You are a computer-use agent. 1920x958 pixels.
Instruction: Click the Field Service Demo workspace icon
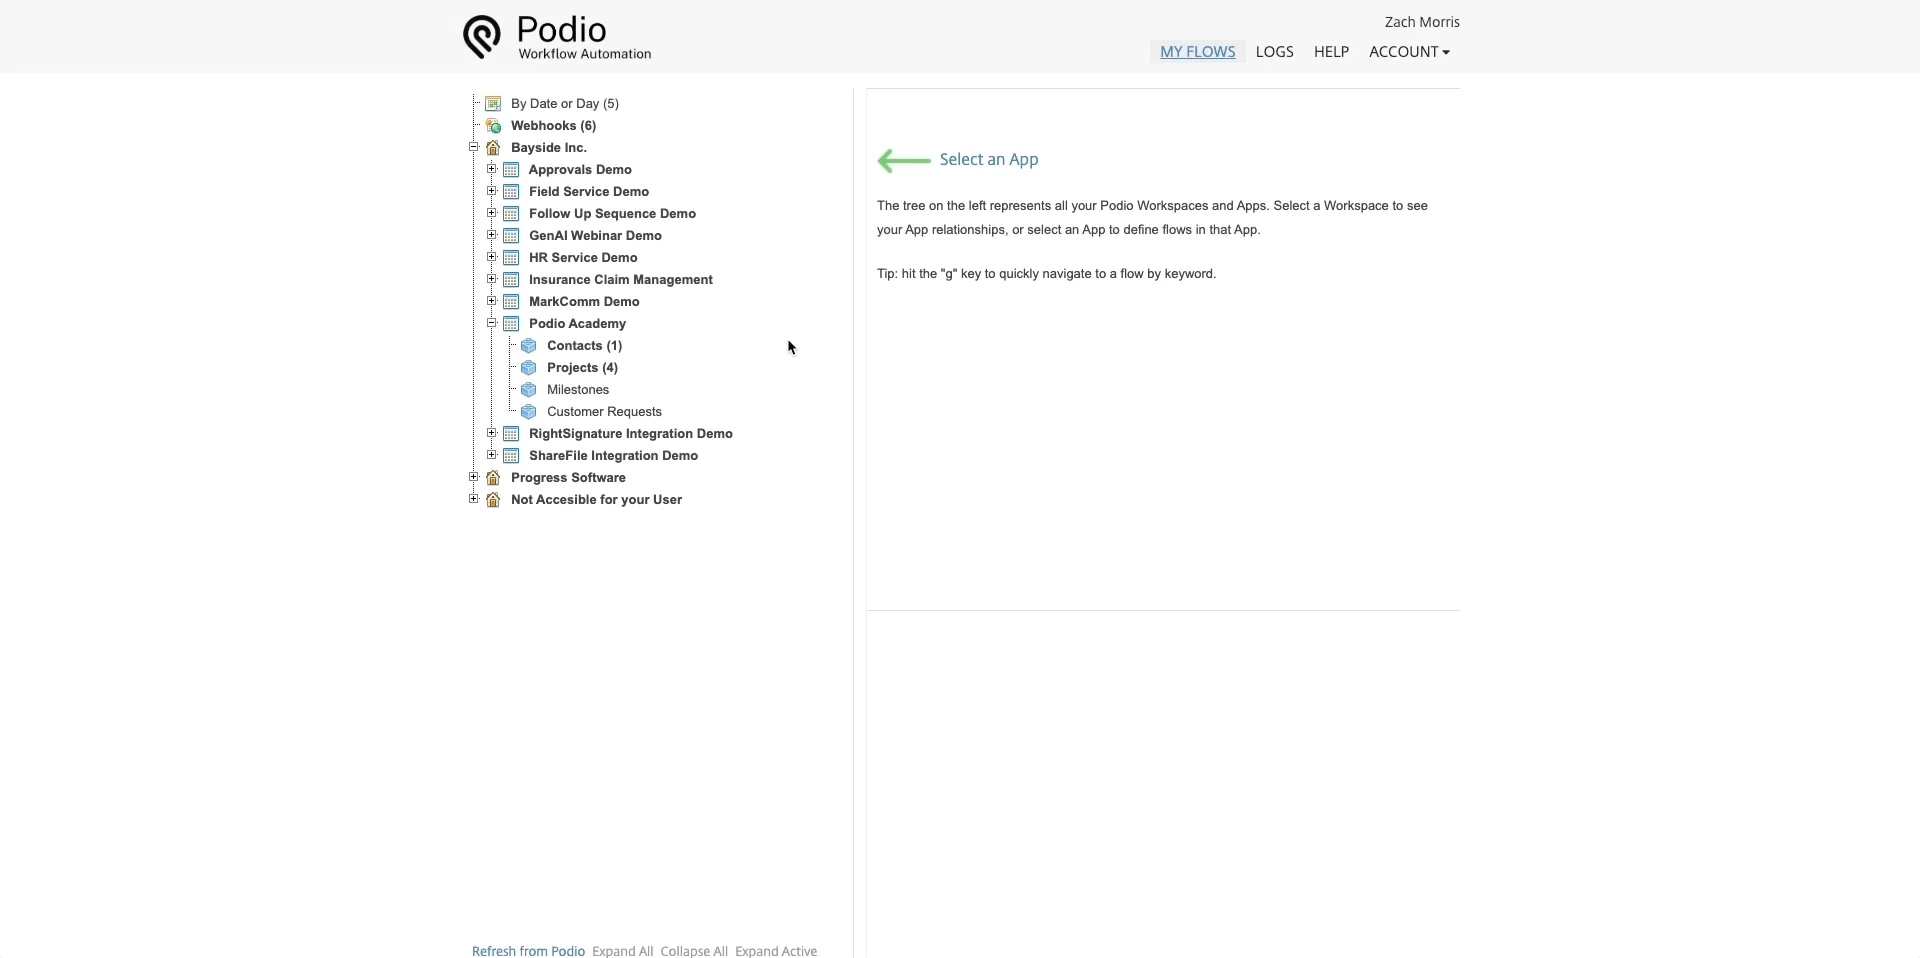click(x=511, y=192)
